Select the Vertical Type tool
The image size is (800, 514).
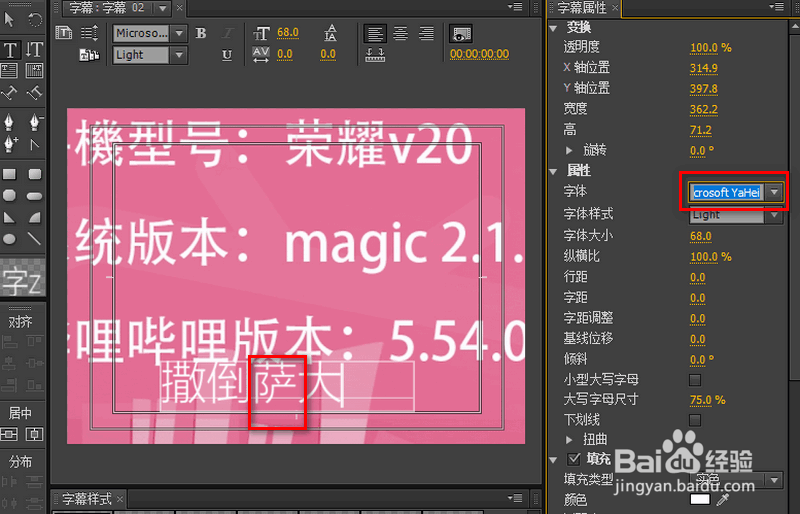click(x=34, y=50)
